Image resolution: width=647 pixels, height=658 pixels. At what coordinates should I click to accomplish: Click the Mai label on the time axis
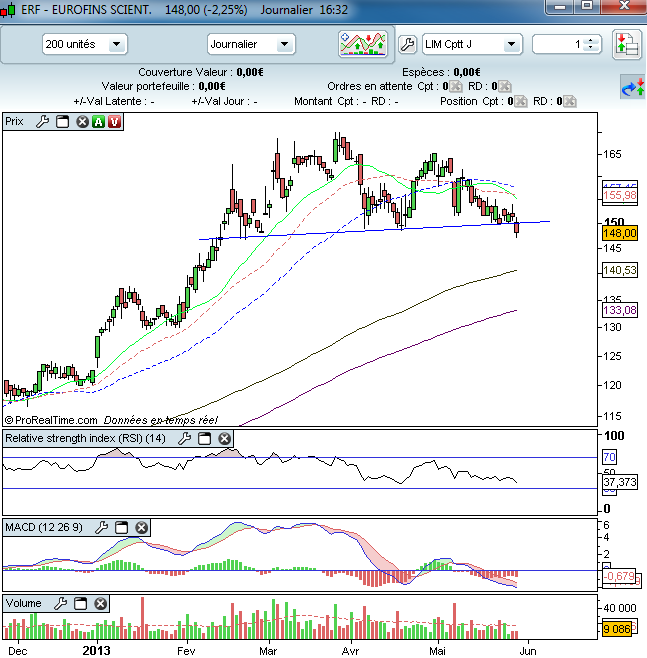[437, 651]
